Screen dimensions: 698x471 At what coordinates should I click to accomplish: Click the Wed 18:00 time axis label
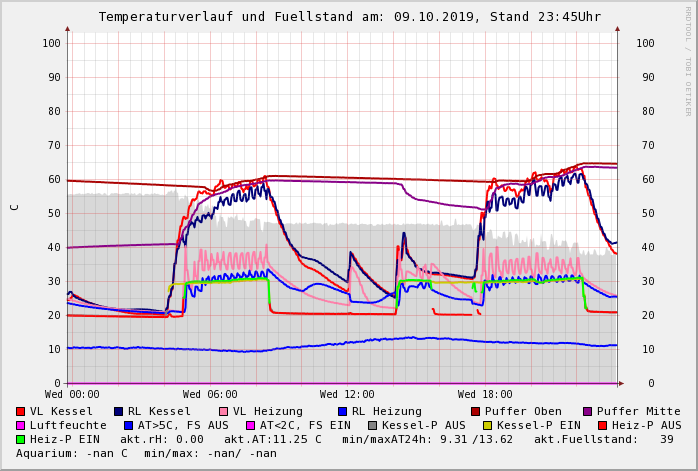485,395
